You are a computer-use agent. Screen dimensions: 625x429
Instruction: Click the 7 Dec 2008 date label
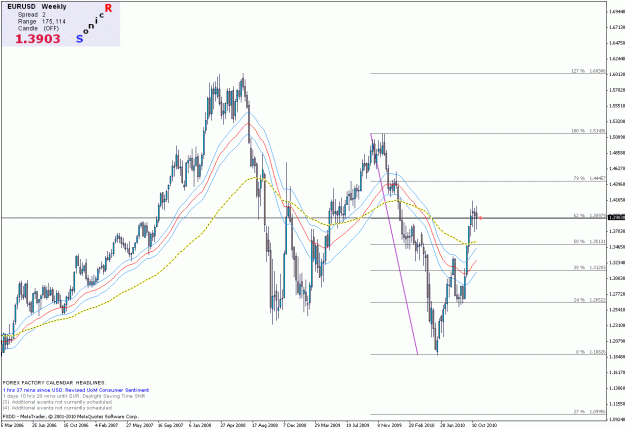[x=295, y=425]
